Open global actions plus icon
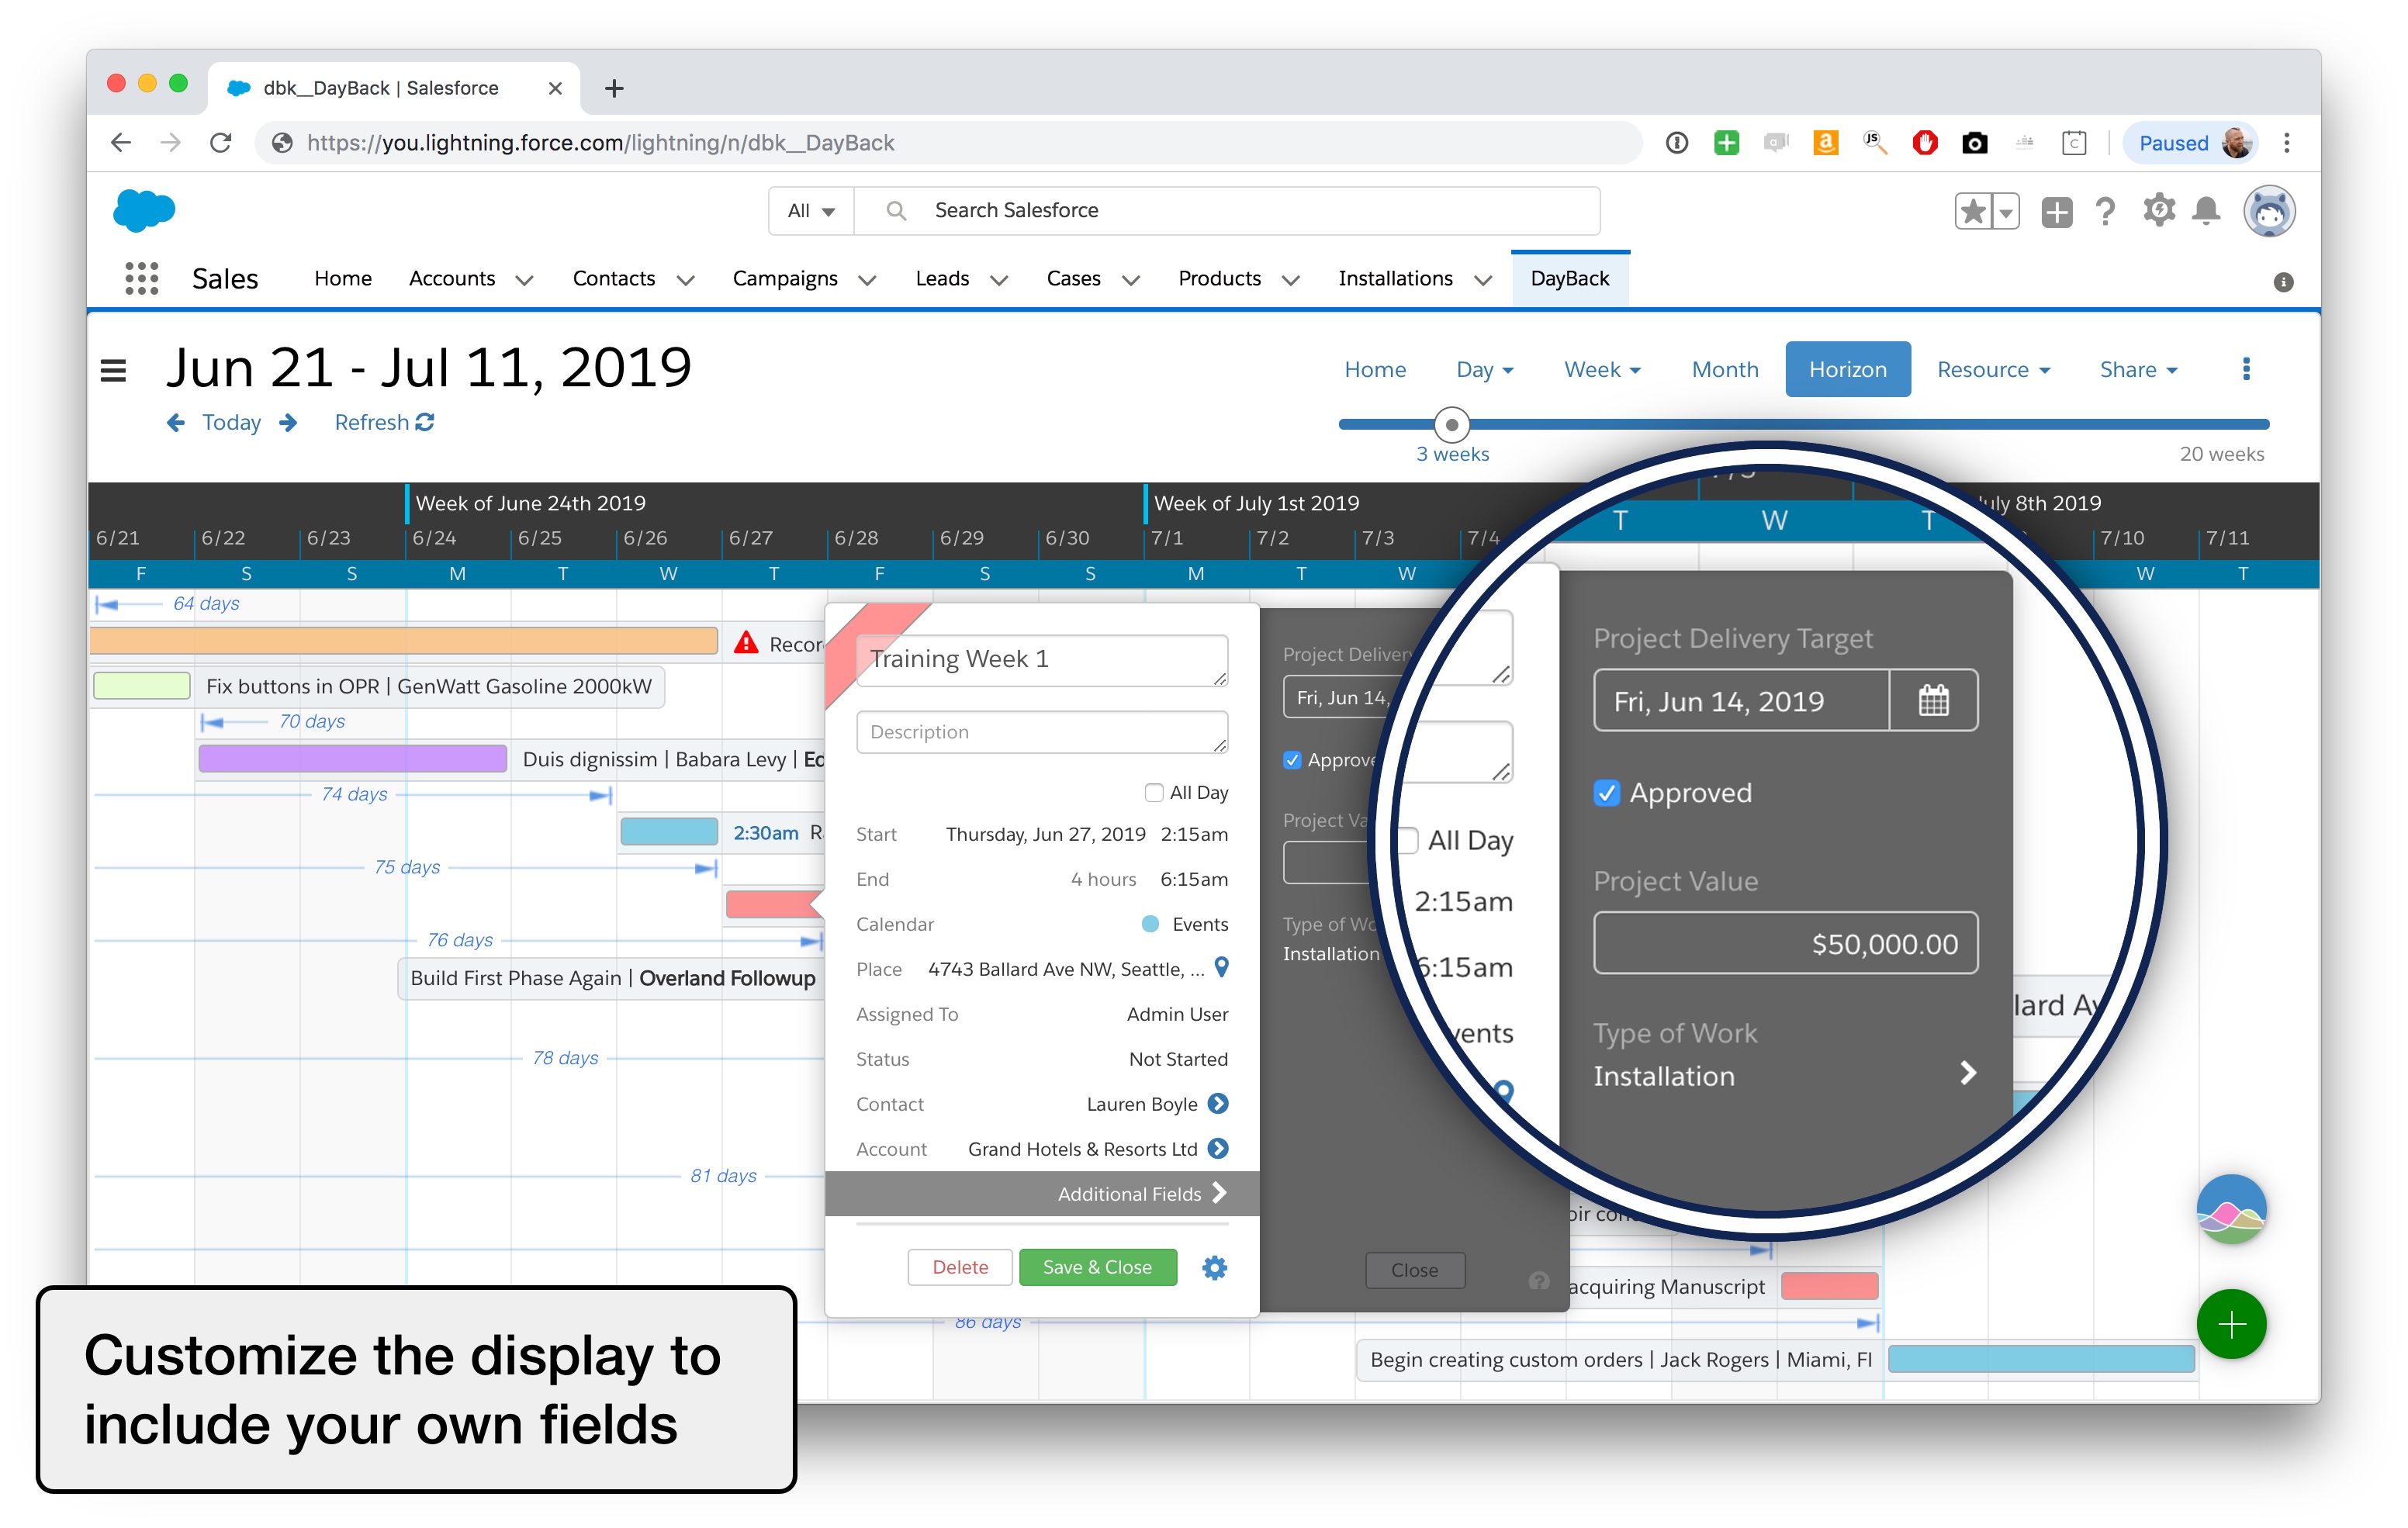Screen dimensions: 2408x1528 pyautogui.click(x=2056, y=211)
